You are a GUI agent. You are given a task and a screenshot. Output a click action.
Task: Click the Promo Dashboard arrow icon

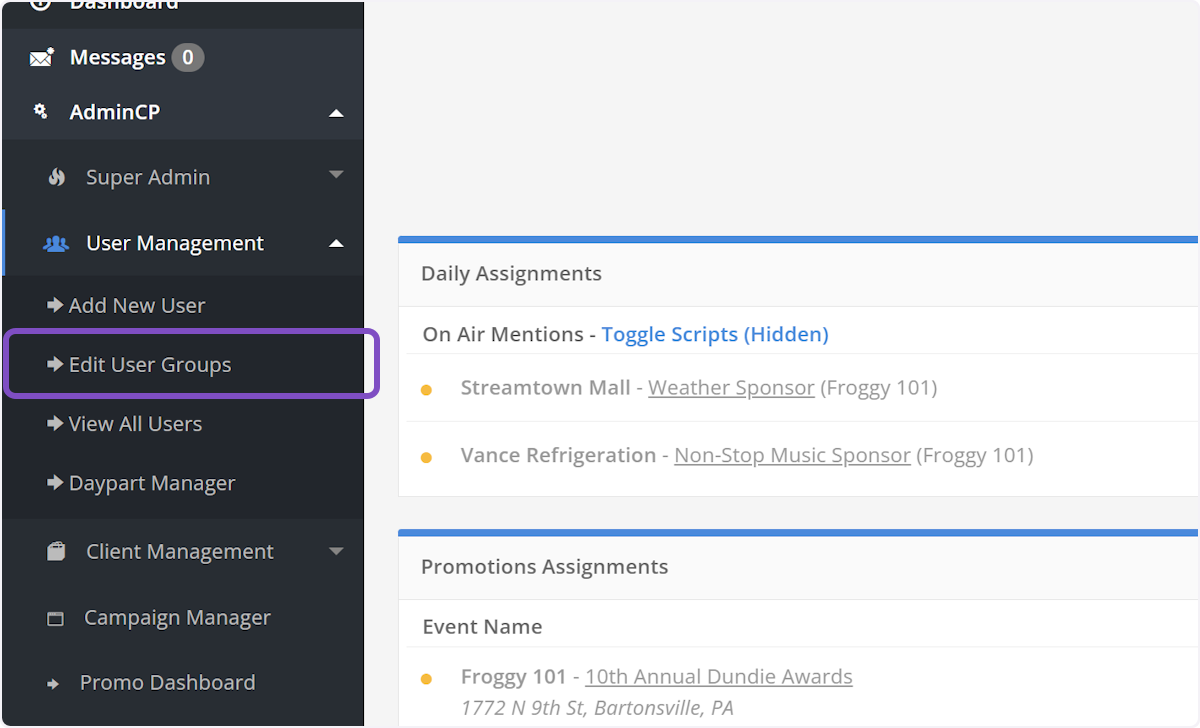coord(54,684)
